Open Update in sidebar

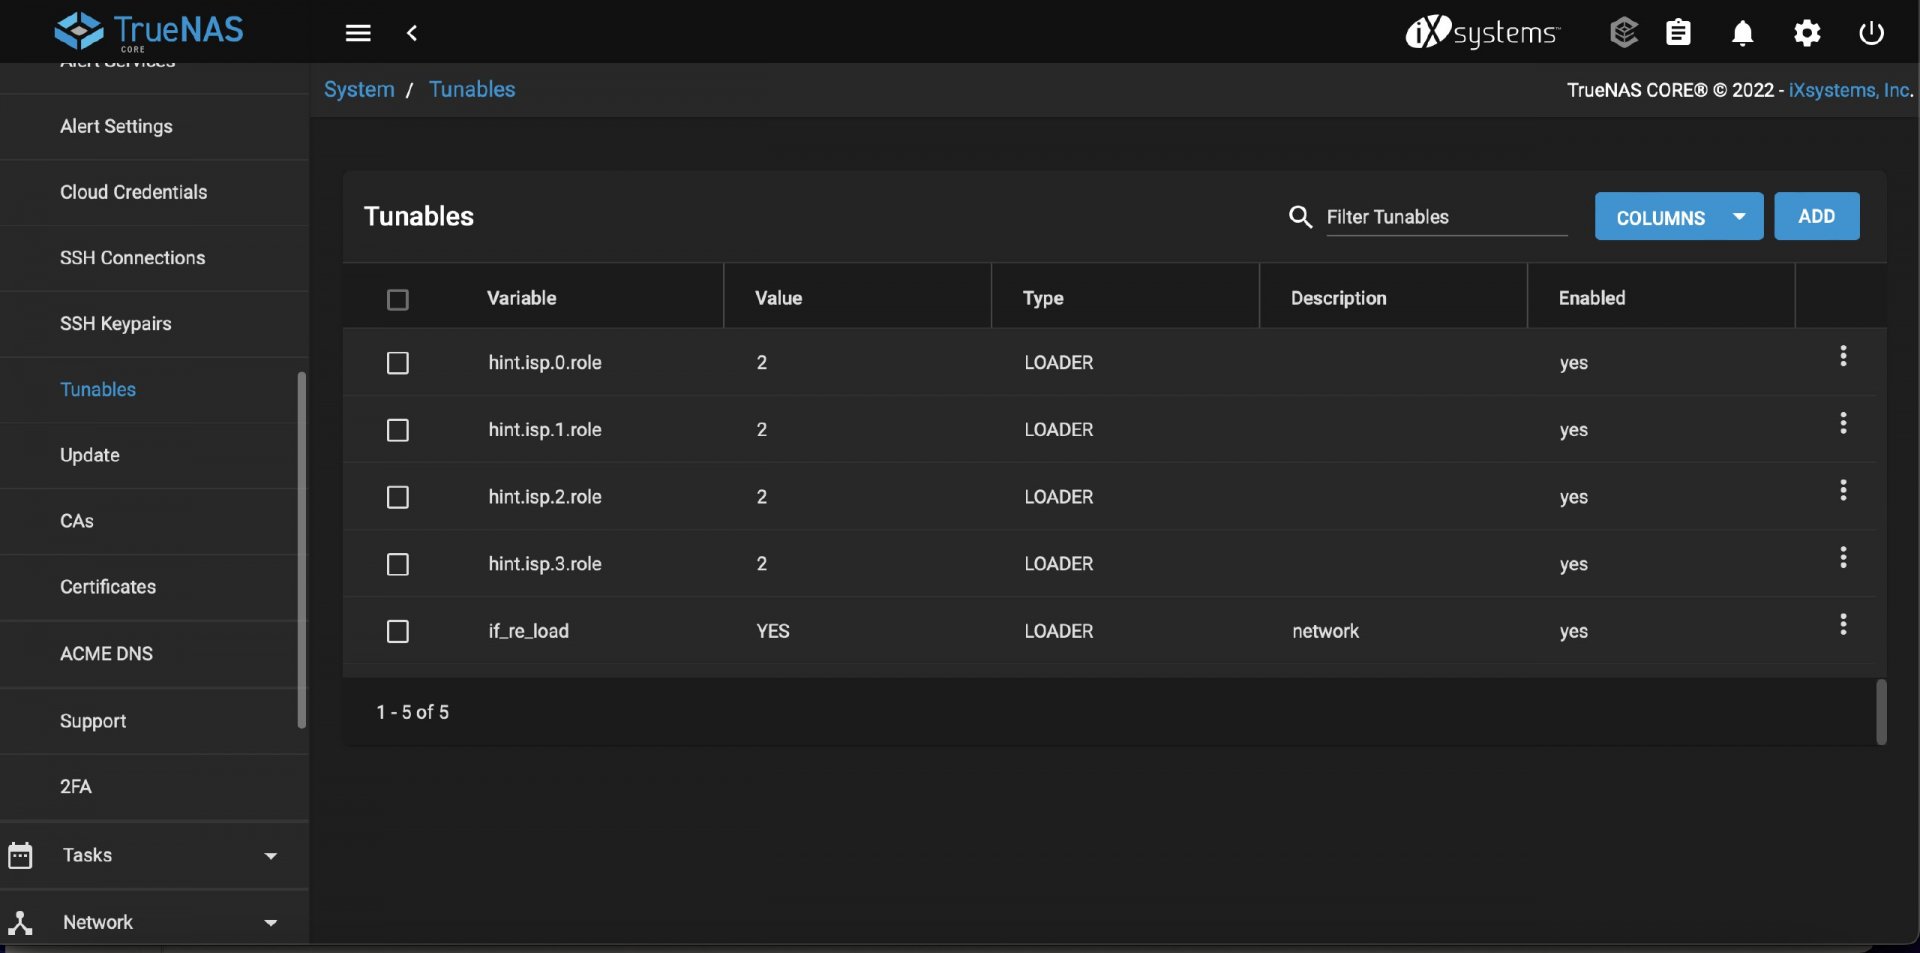(154, 456)
